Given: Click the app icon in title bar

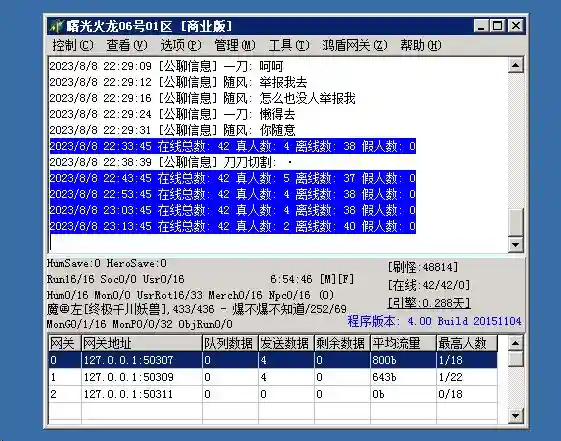Looking at the screenshot, I should [56, 26].
